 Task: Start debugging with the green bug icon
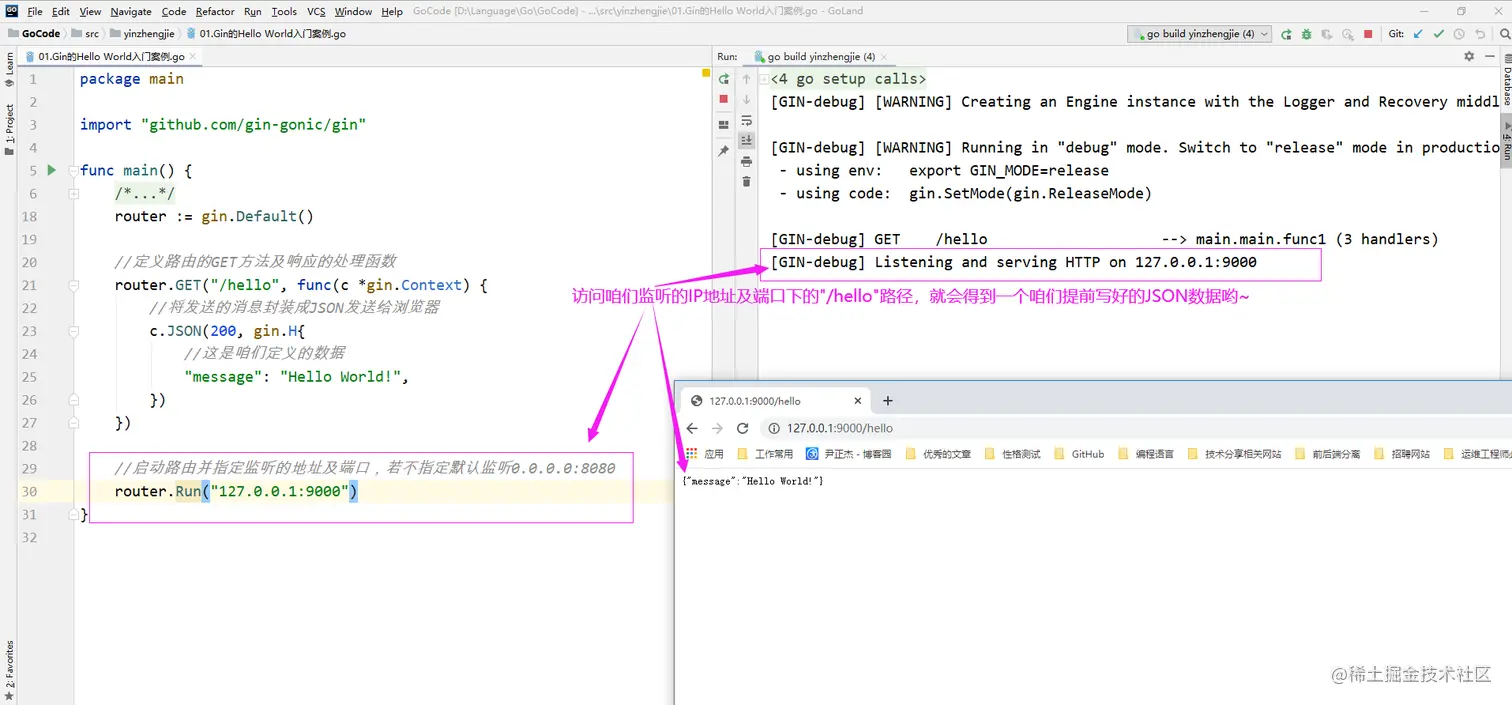point(1306,34)
